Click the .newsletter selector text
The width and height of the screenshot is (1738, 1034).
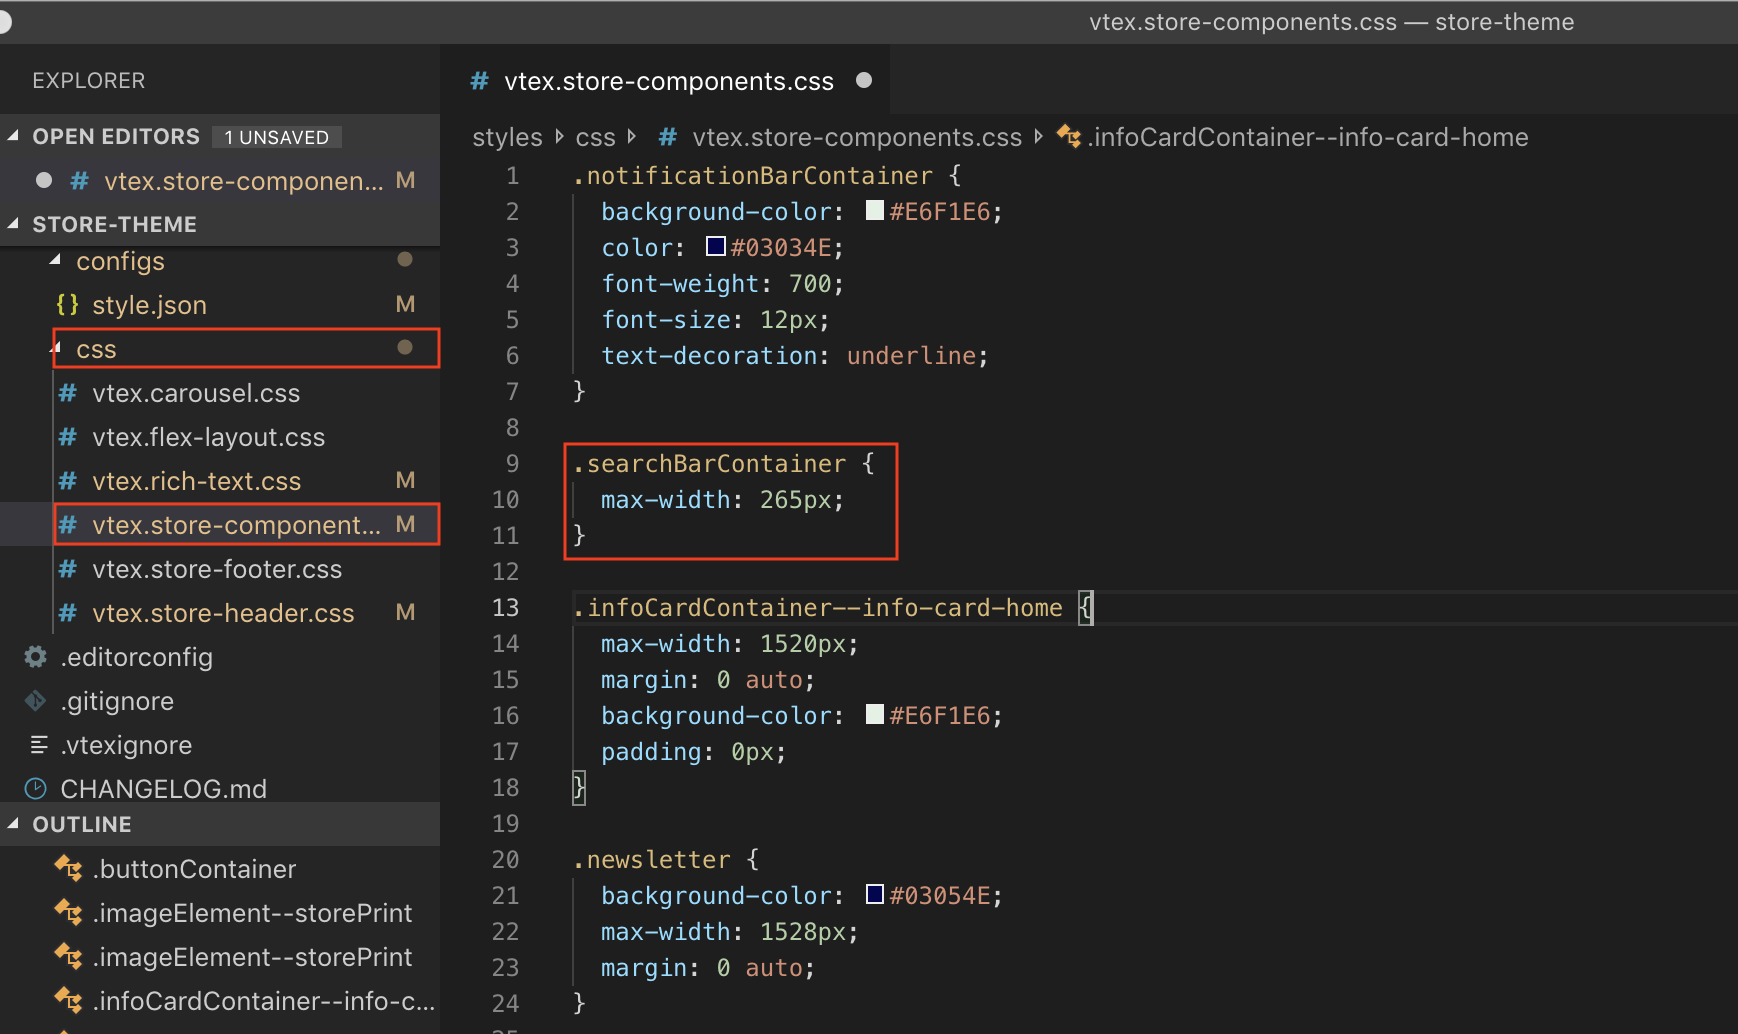coord(651,860)
